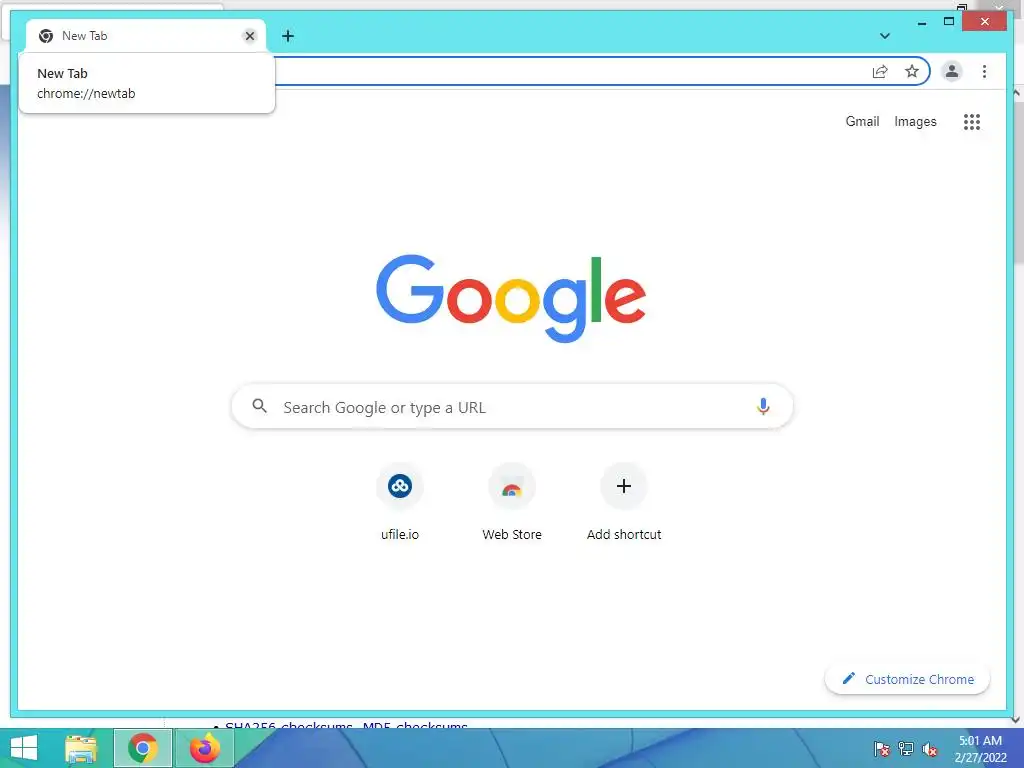Screen dimensions: 1024x768
Task: Click the muted volume tray icon
Action: [x=929, y=749]
